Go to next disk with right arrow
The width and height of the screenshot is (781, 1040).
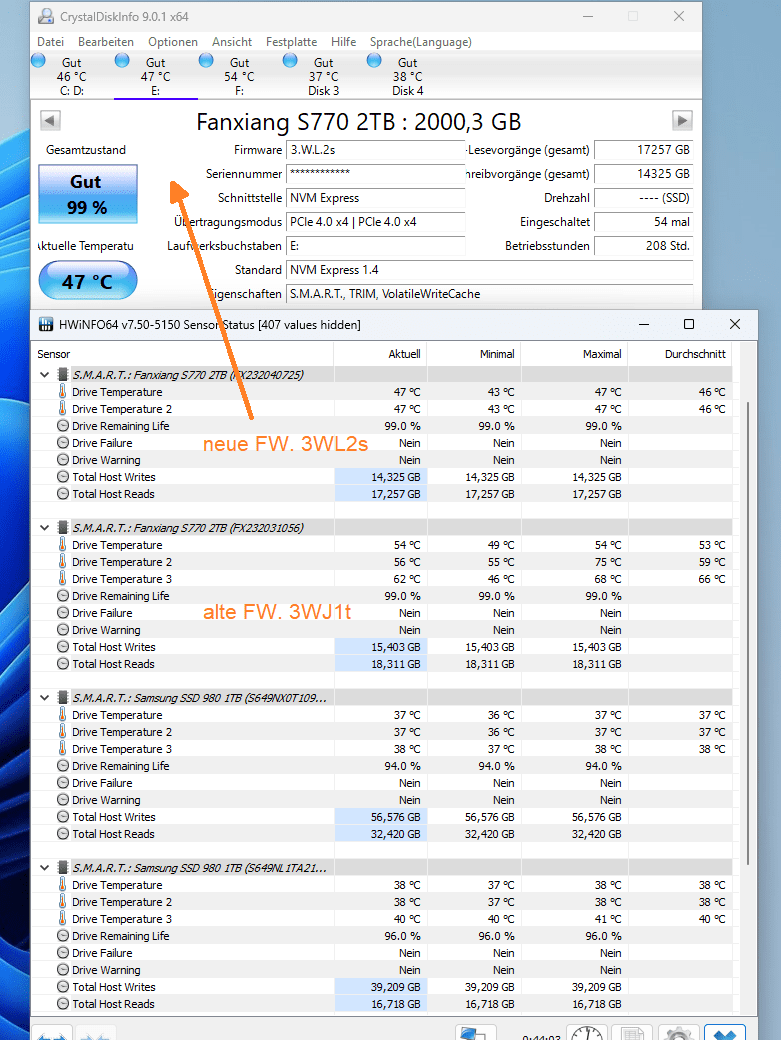682,121
